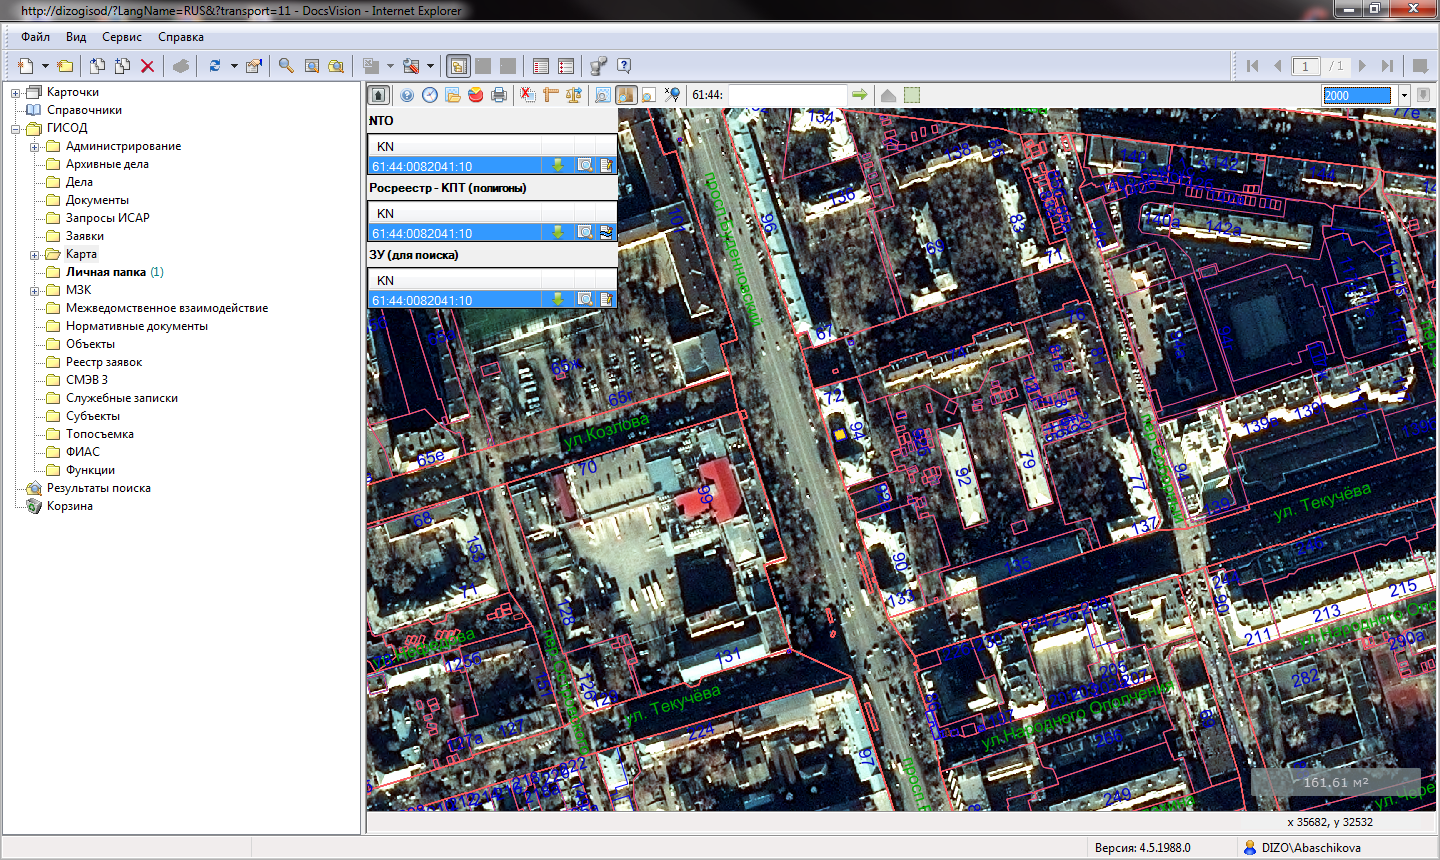Click the cadastral number input field
This screenshot has height=860, width=1440.
click(x=787, y=95)
